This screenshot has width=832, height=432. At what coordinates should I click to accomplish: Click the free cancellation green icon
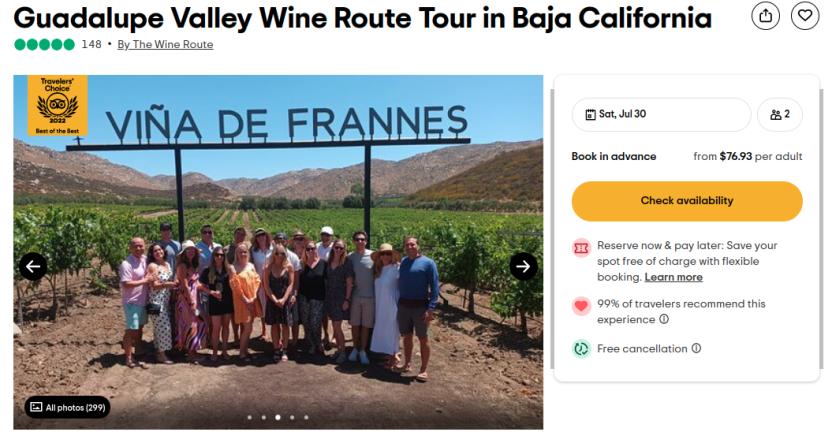pyautogui.click(x=581, y=349)
